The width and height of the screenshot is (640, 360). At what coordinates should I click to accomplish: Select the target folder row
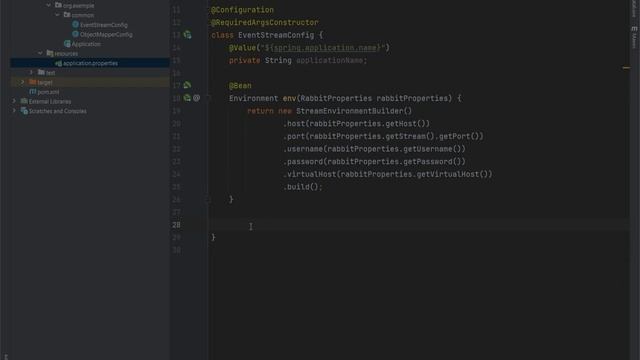90,82
